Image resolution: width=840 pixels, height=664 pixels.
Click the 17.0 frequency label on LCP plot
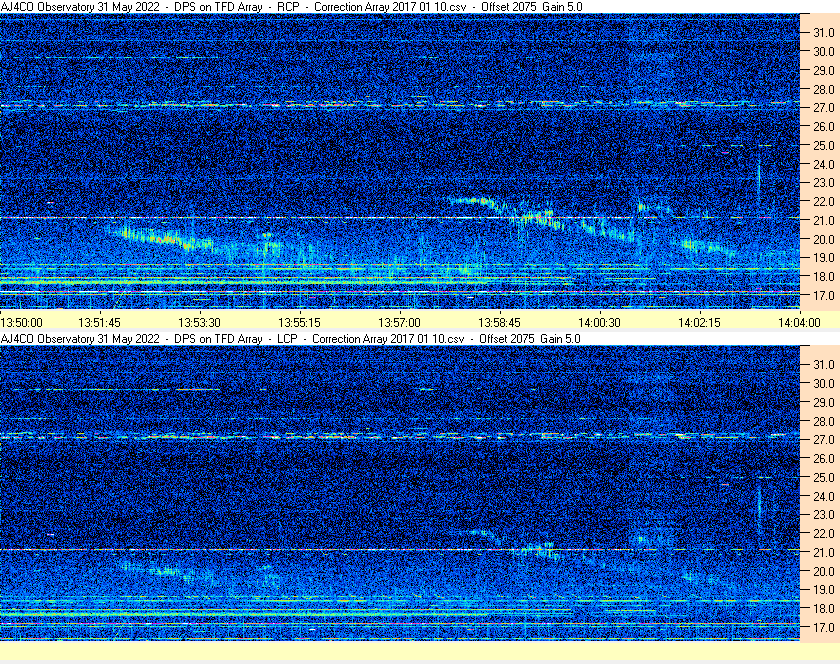pyautogui.click(x=824, y=628)
